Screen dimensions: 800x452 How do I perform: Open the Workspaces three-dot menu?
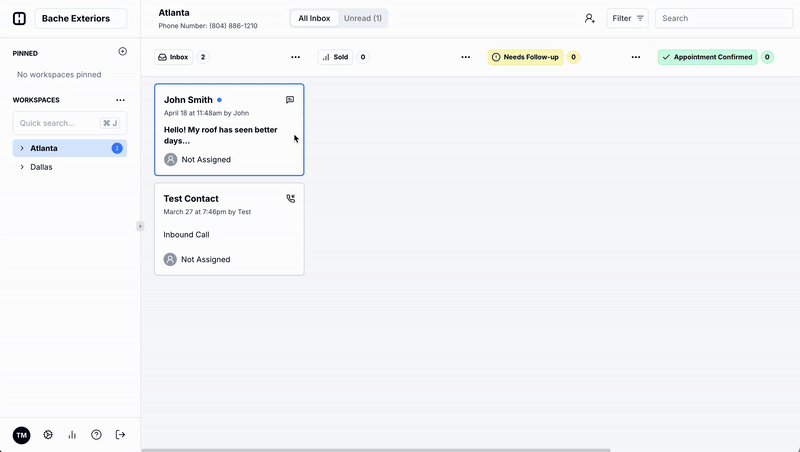(120, 100)
